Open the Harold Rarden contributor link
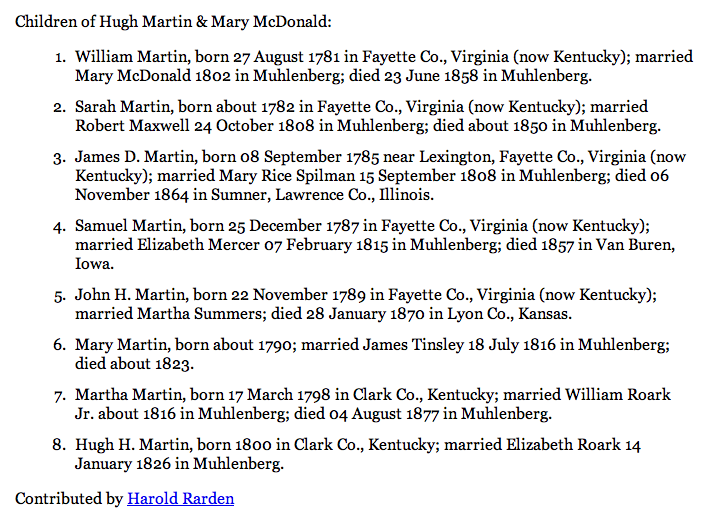 pyautogui.click(x=180, y=498)
